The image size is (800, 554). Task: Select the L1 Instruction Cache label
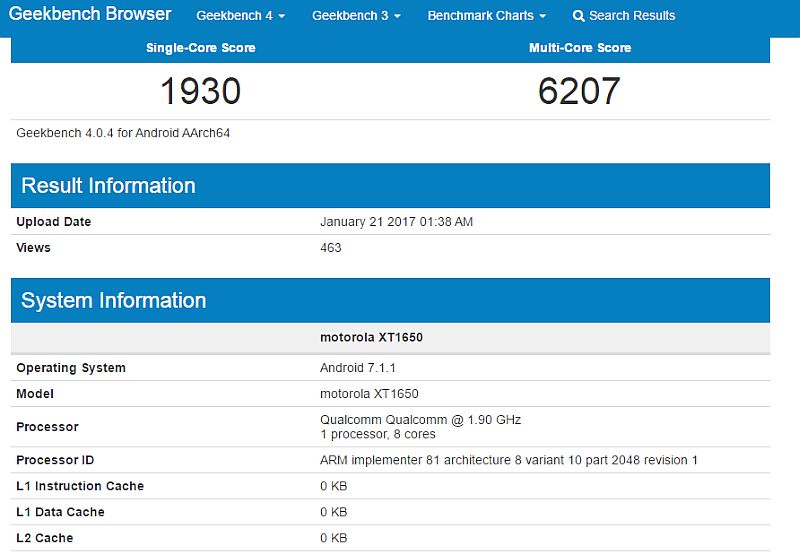click(x=80, y=487)
